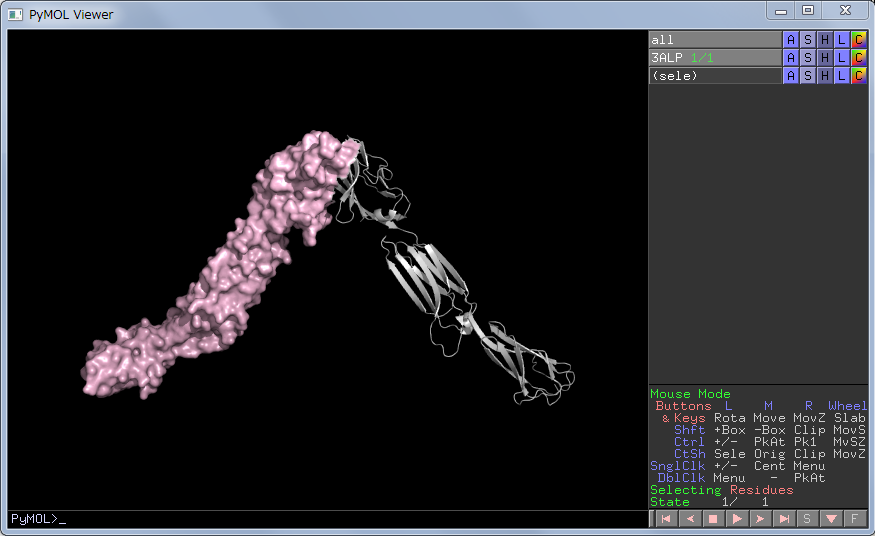The image size is (875, 536).
Task: Click Selecting Residues to change selection mode
Action: (x=721, y=490)
